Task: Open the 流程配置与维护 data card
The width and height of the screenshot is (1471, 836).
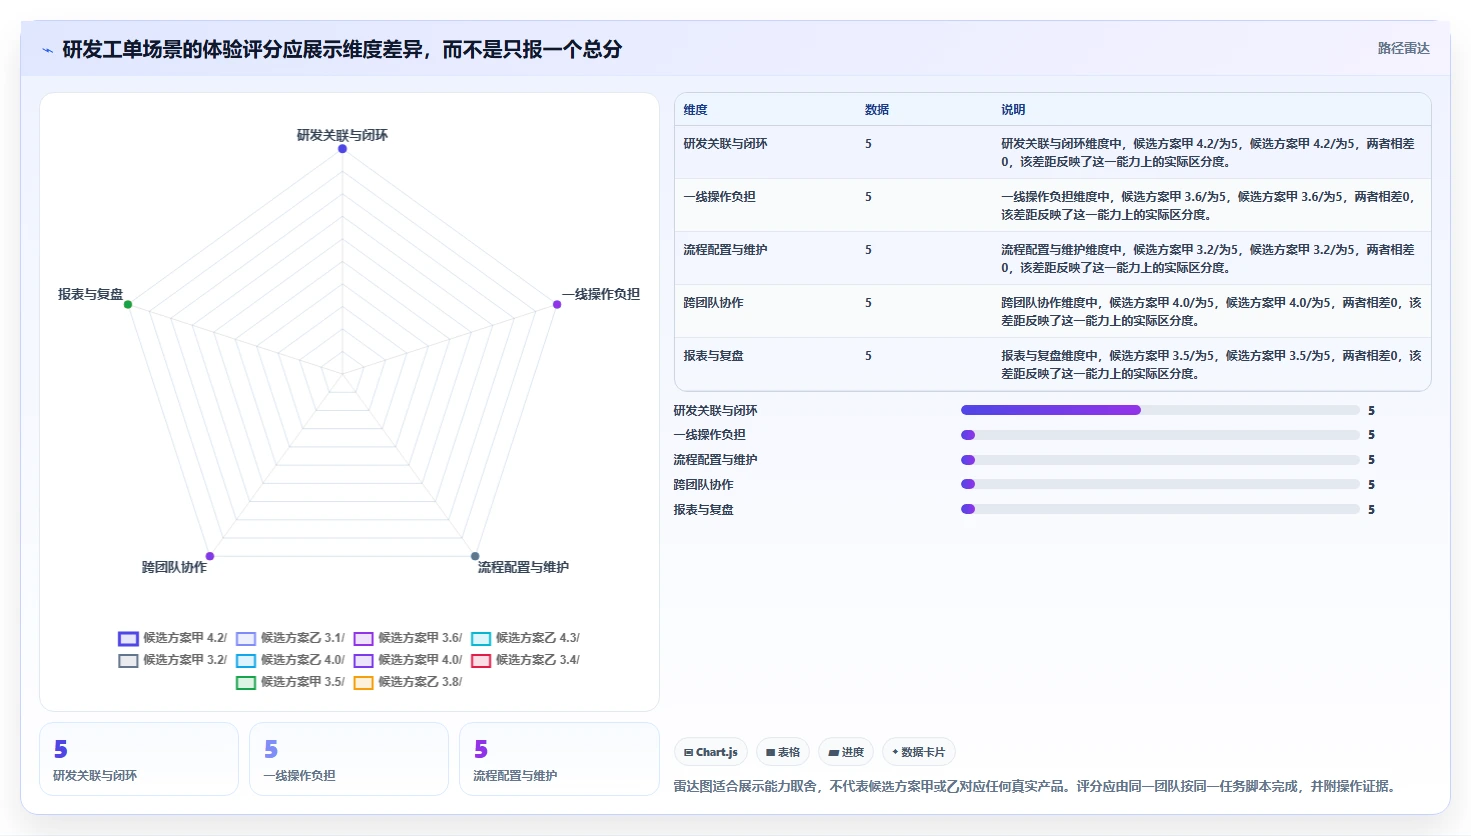Action: point(559,759)
